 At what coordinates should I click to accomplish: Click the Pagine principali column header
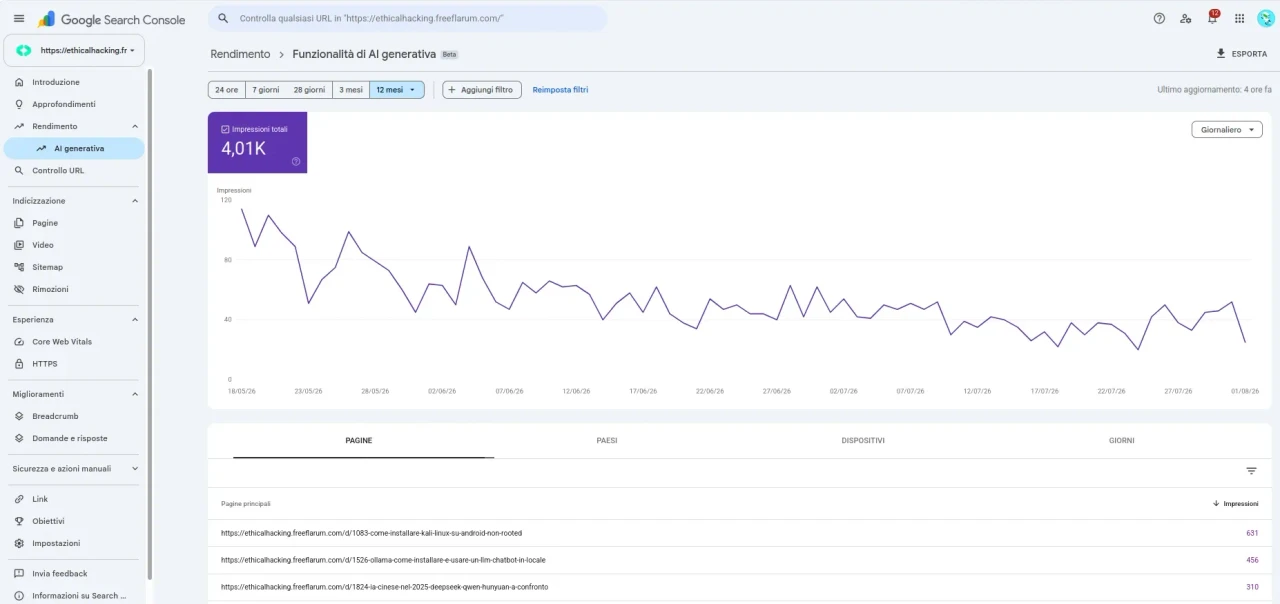click(246, 504)
